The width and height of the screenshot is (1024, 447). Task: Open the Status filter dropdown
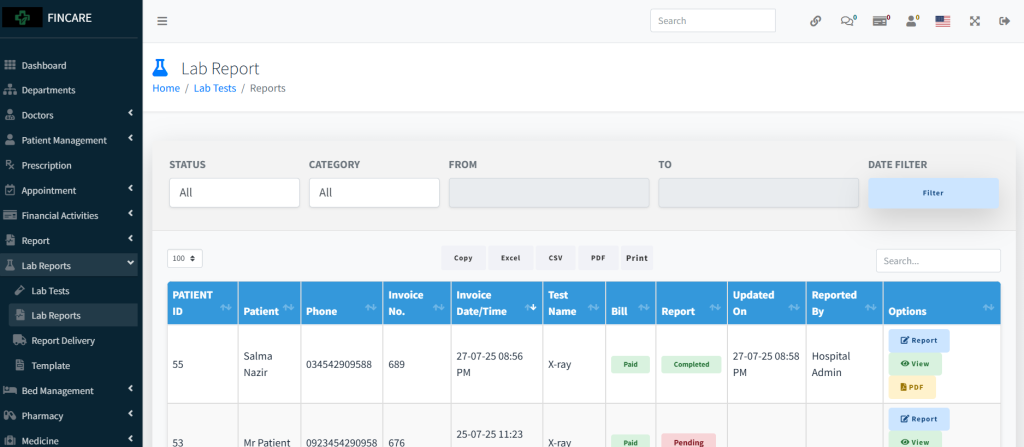pyautogui.click(x=234, y=193)
